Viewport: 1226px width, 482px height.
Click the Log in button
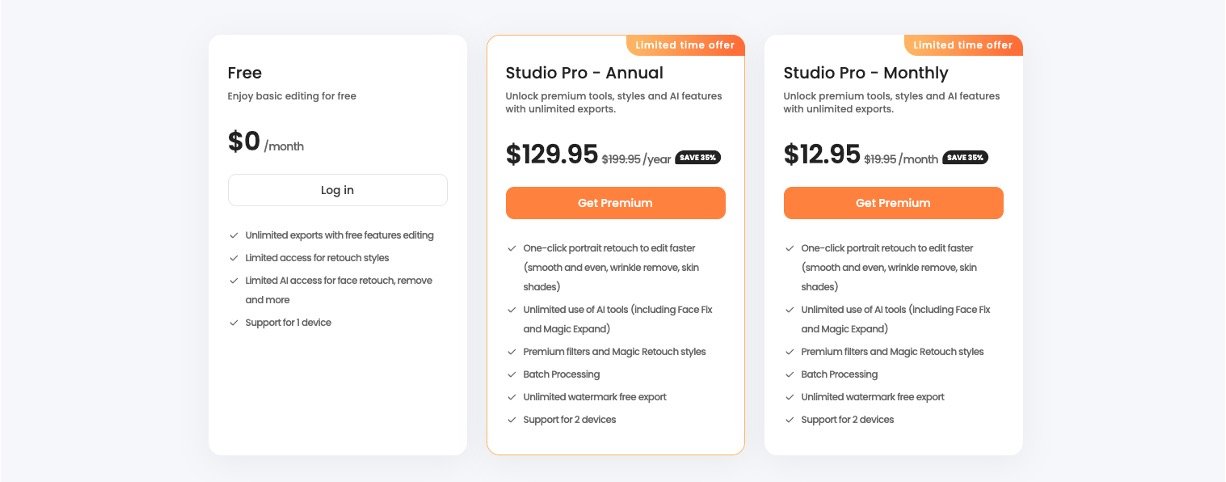337,190
